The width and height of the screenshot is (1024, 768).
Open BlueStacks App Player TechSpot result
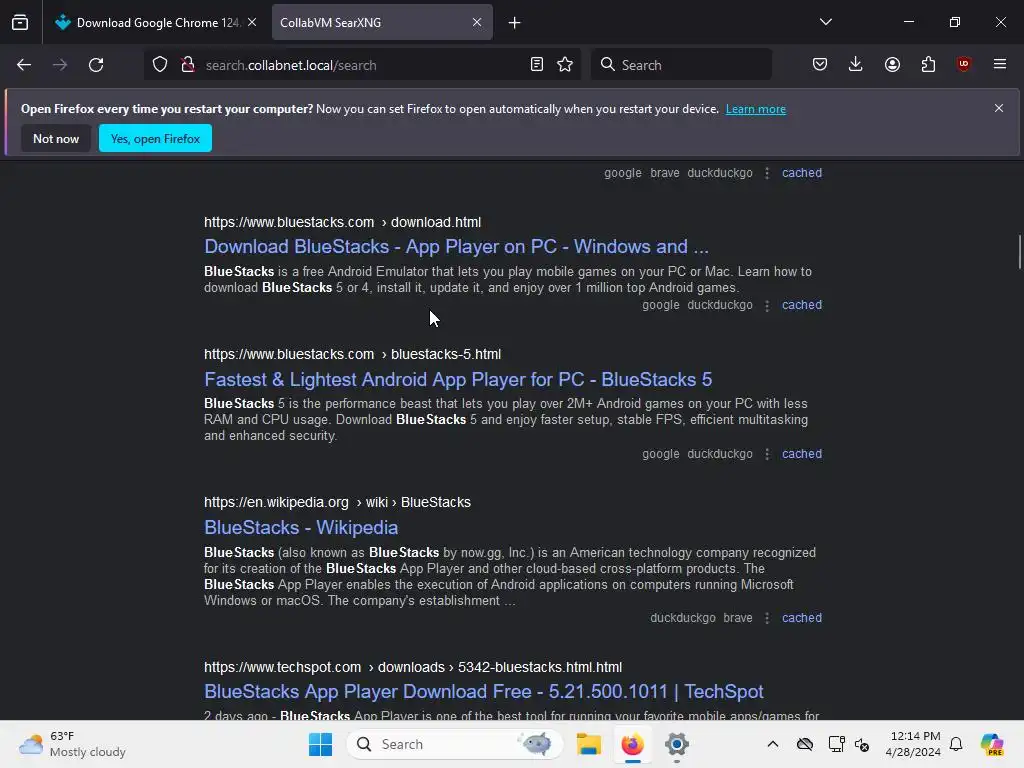tap(483, 692)
